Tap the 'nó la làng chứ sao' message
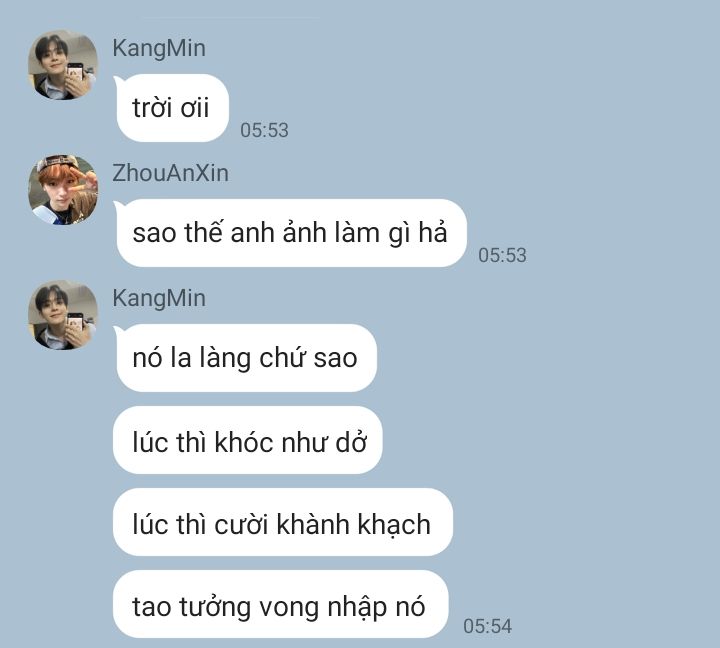The height and width of the screenshot is (648, 720). pyautogui.click(x=246, y=358)
